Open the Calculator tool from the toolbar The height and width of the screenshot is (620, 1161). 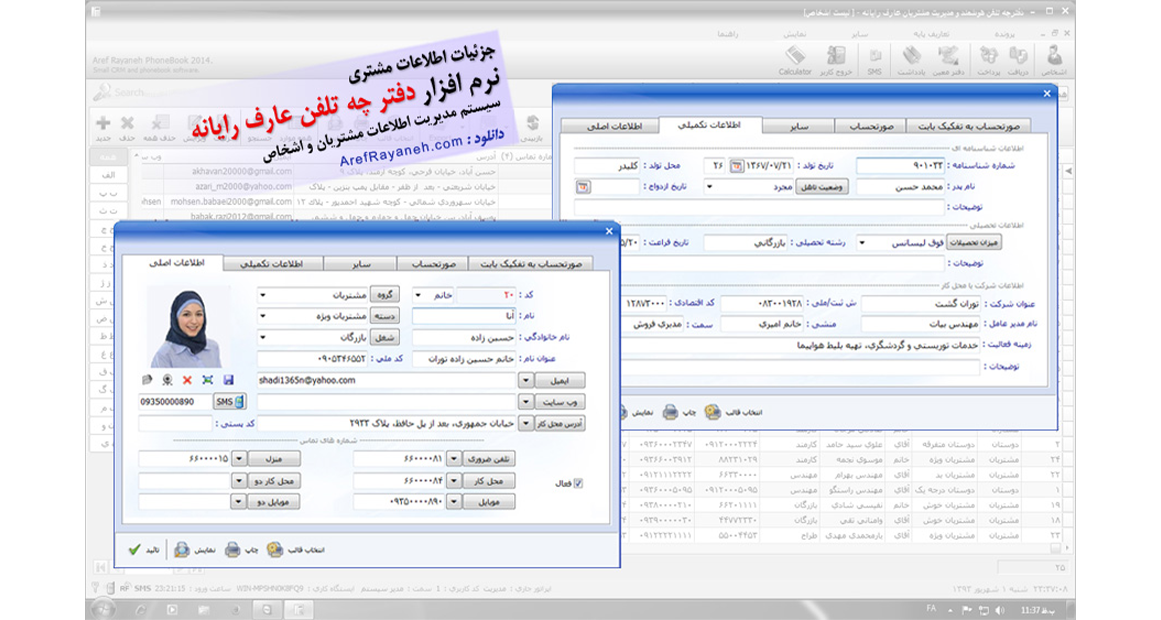(x=795, y=58)
